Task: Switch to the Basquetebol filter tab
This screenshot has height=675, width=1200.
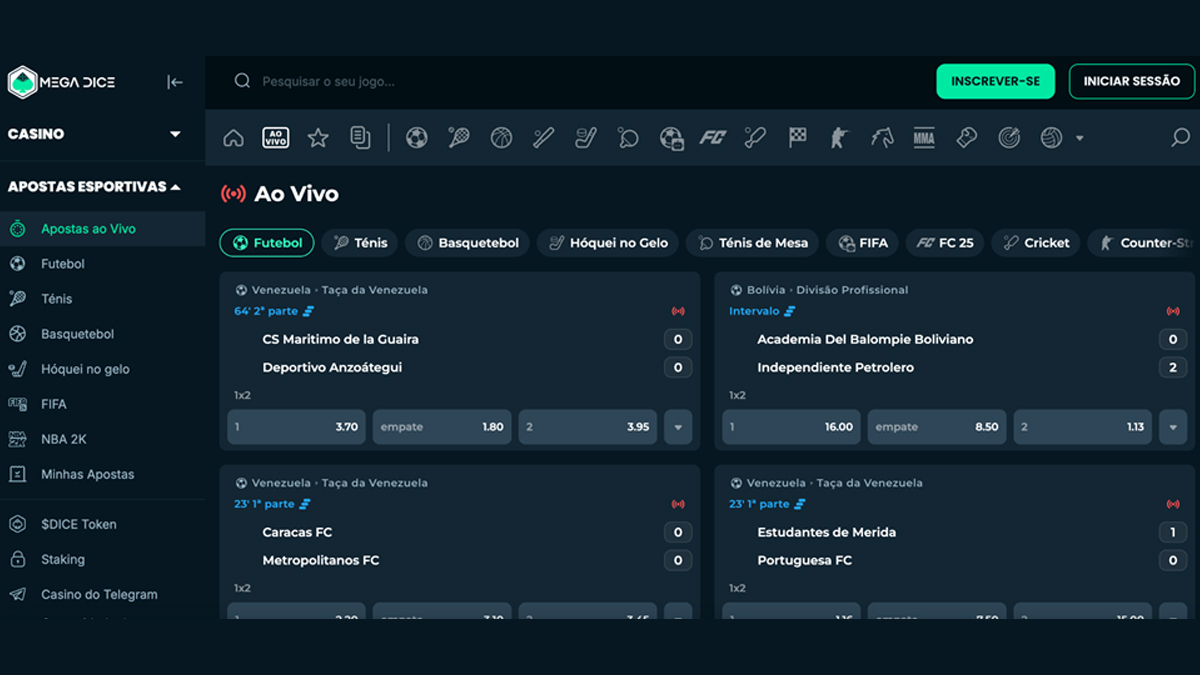Action: pos(468,243)
